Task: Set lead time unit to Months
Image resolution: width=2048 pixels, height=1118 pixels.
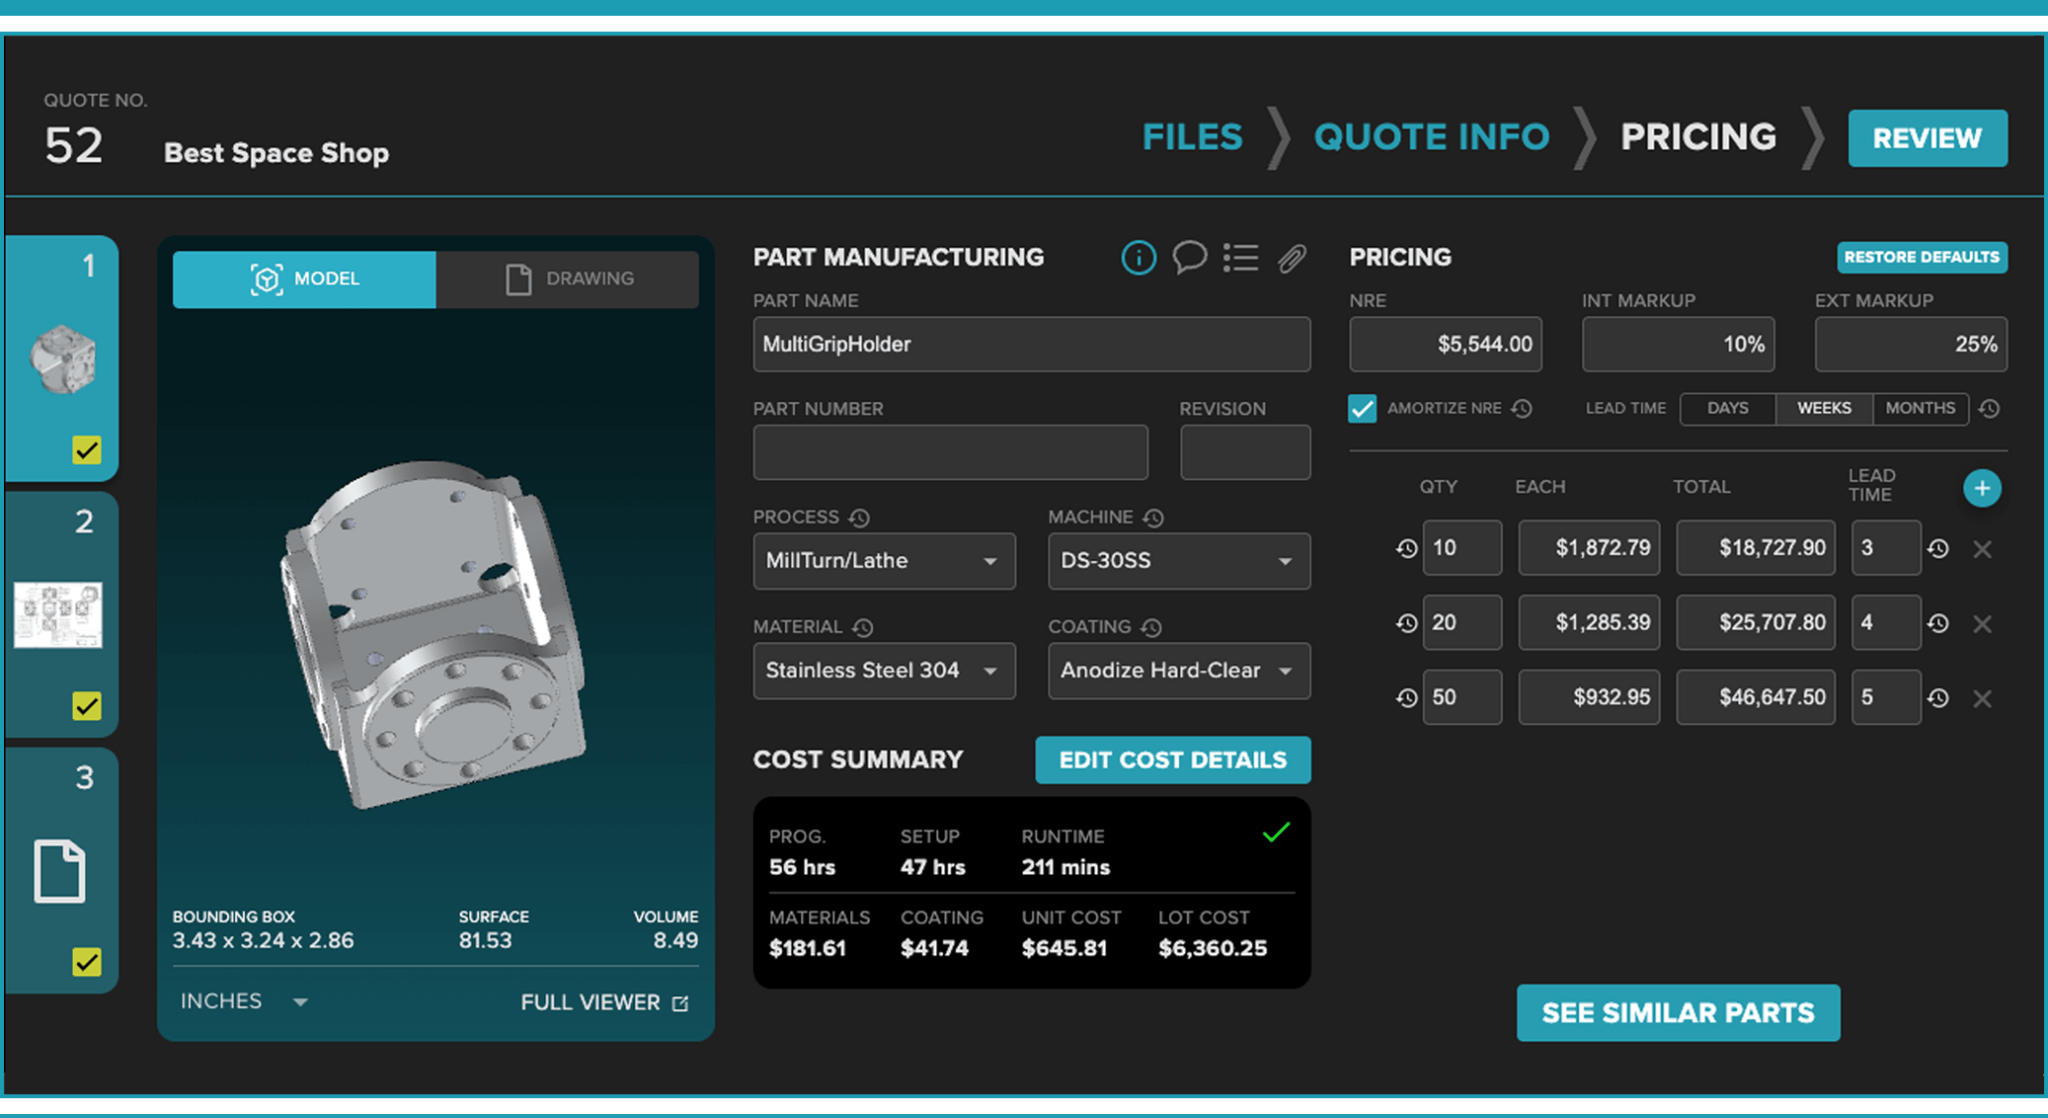Action: click(1920, 408)
